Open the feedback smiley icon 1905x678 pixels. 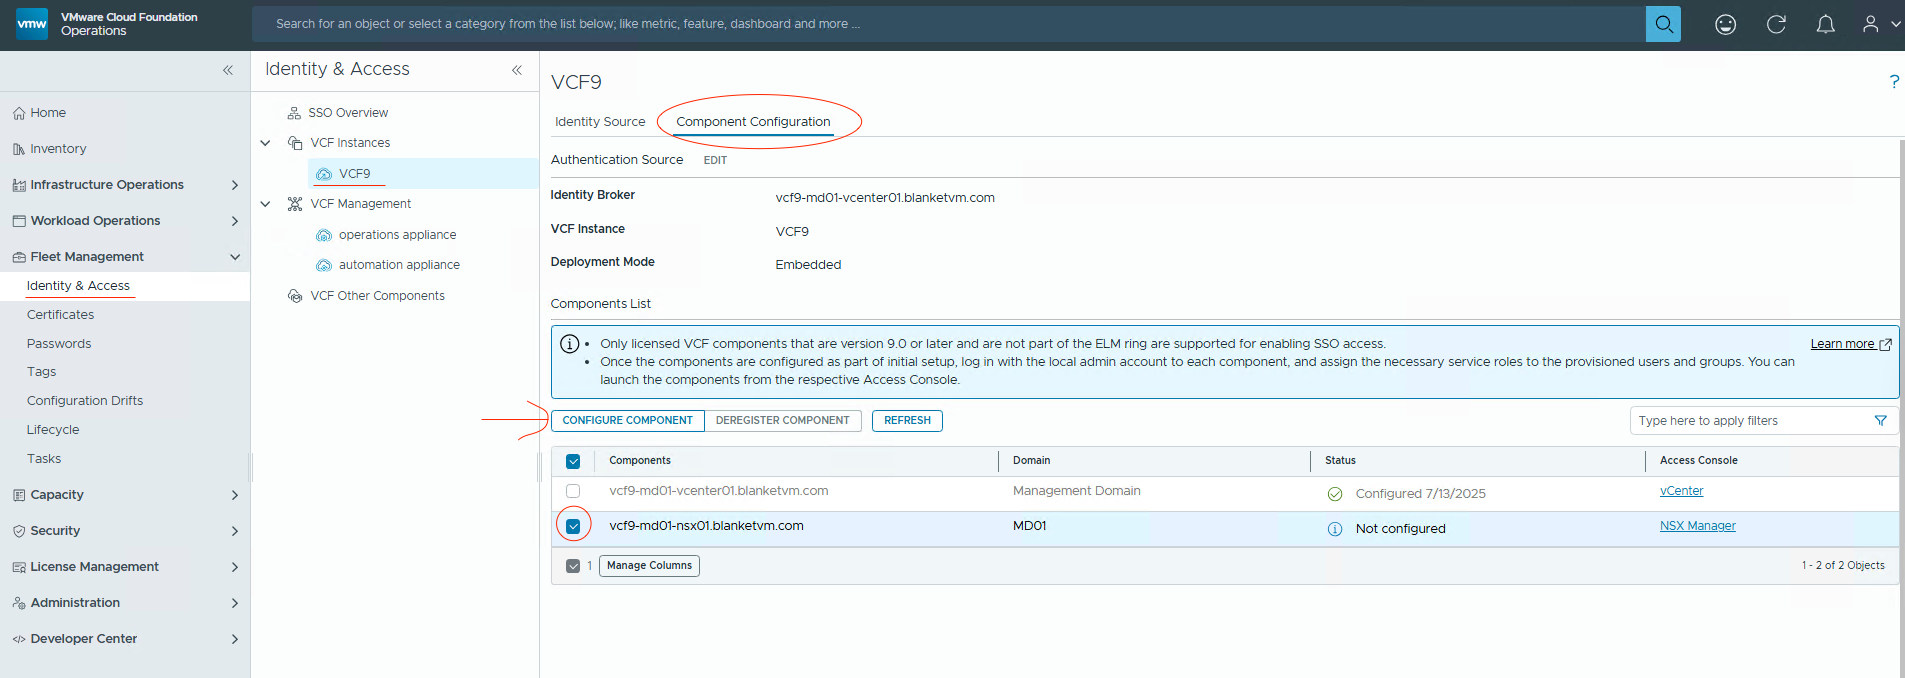click(1725, 24)
